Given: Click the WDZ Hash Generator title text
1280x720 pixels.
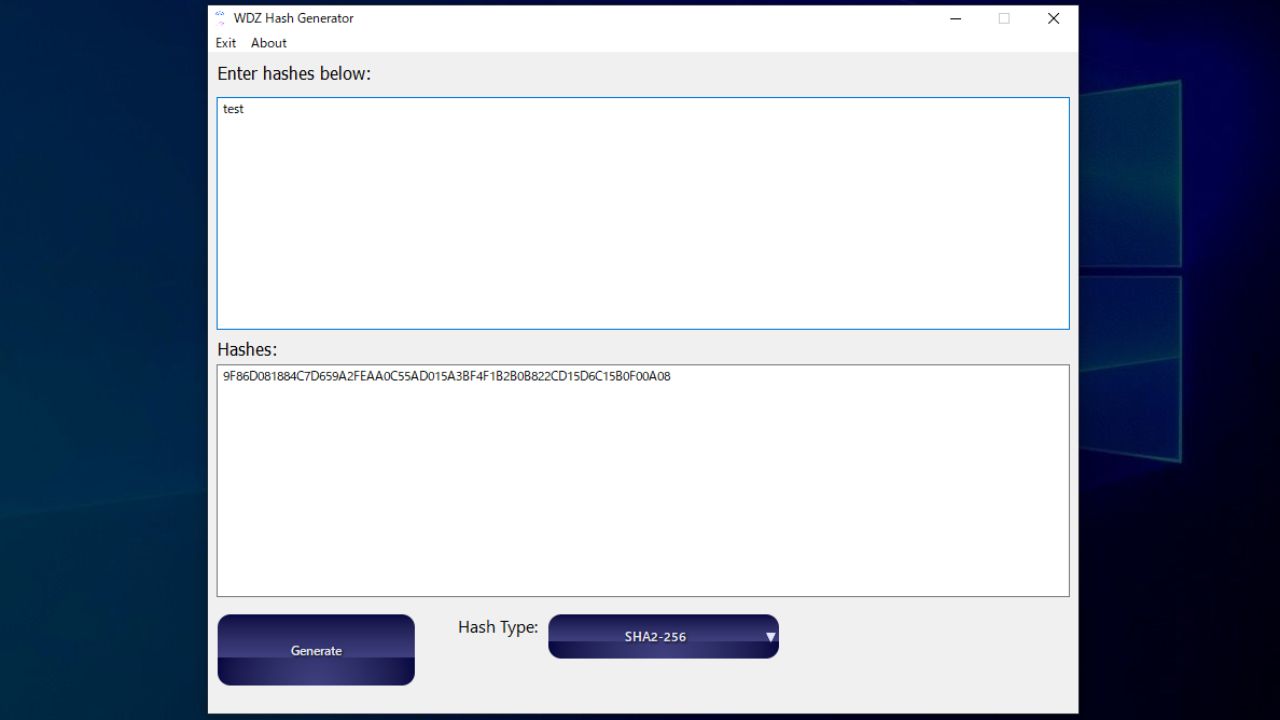Looking at the screenshot, I should (x=294, y=18).
